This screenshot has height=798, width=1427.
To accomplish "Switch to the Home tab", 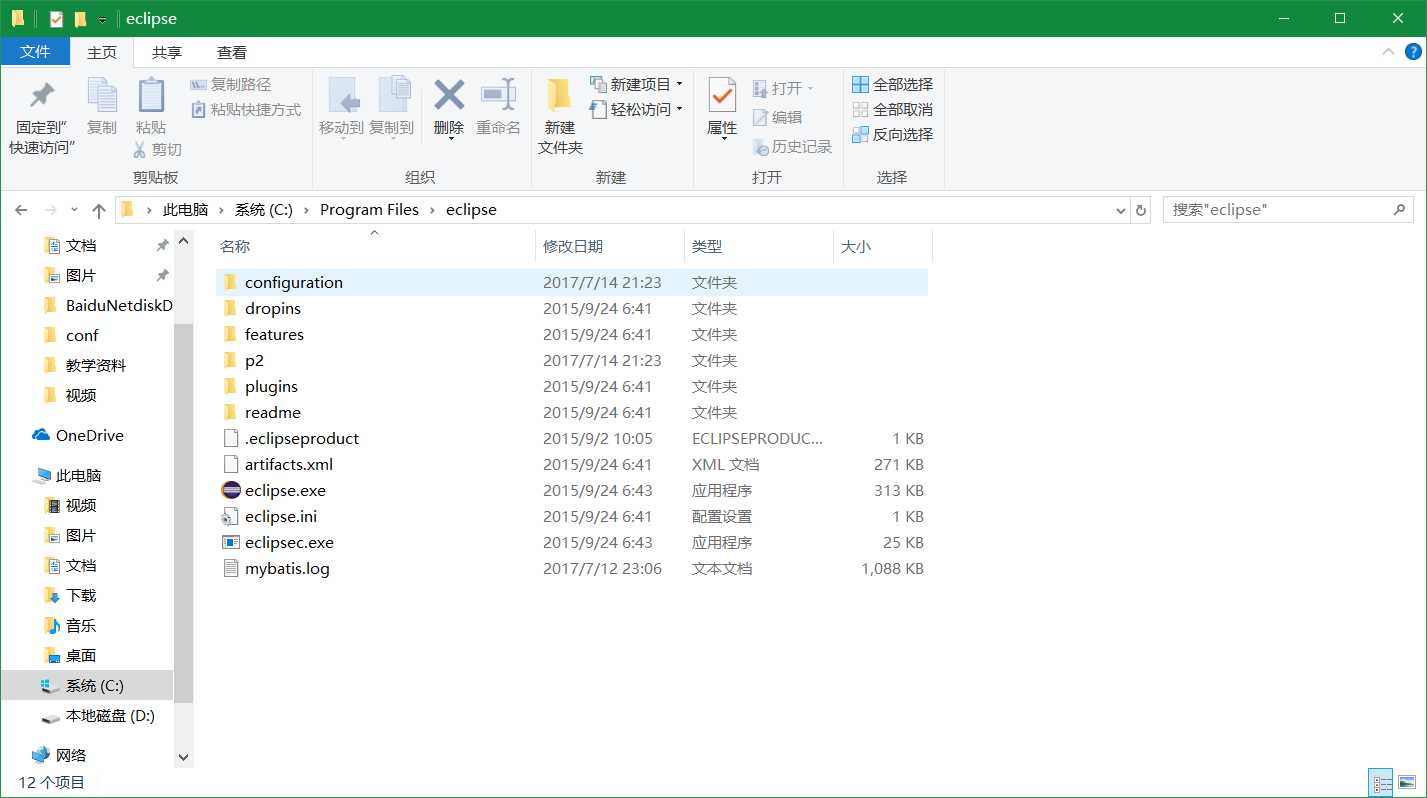I will pyautogui.click(x=102, y=53).
